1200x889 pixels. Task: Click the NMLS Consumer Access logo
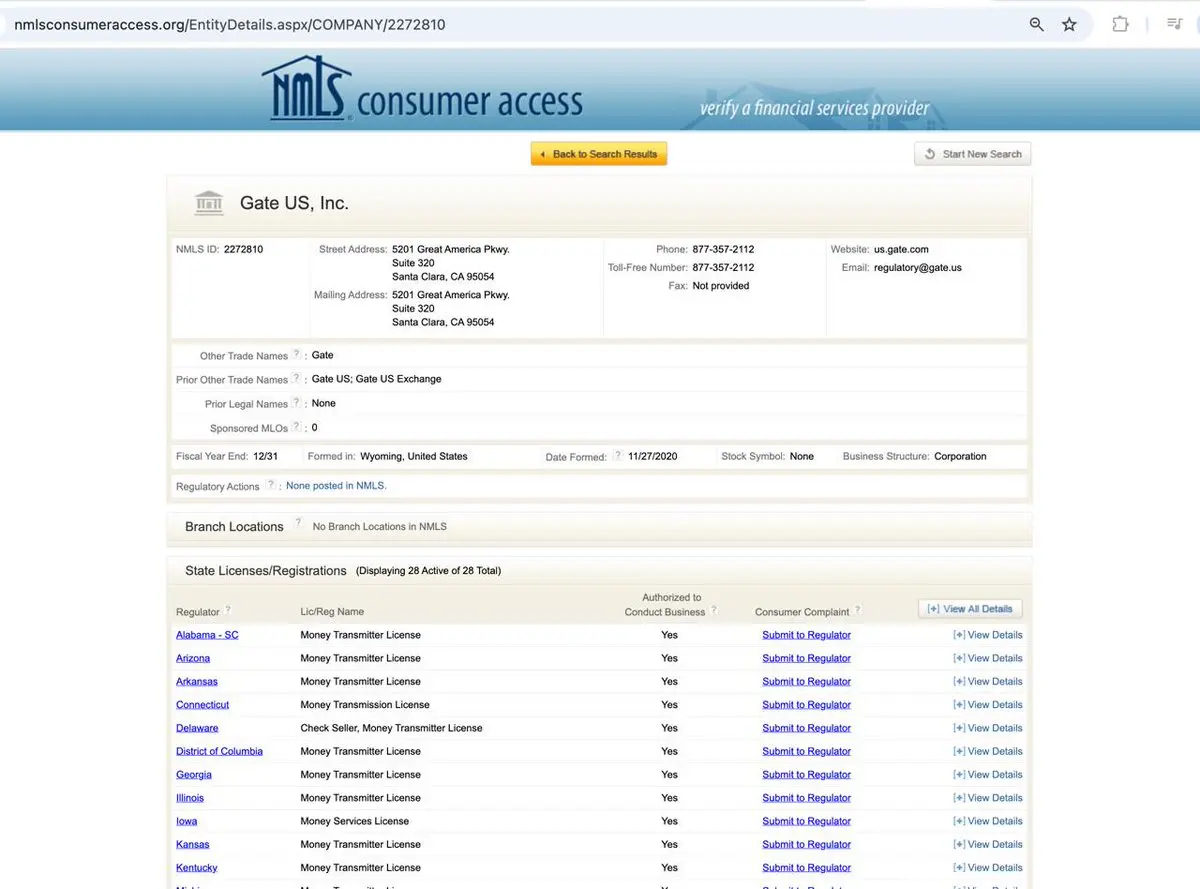click(421, 90)
